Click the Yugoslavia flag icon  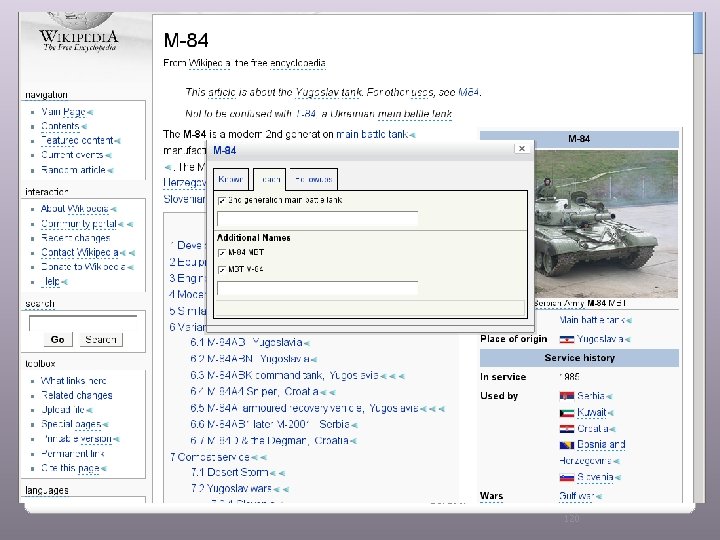click(567, 339)
